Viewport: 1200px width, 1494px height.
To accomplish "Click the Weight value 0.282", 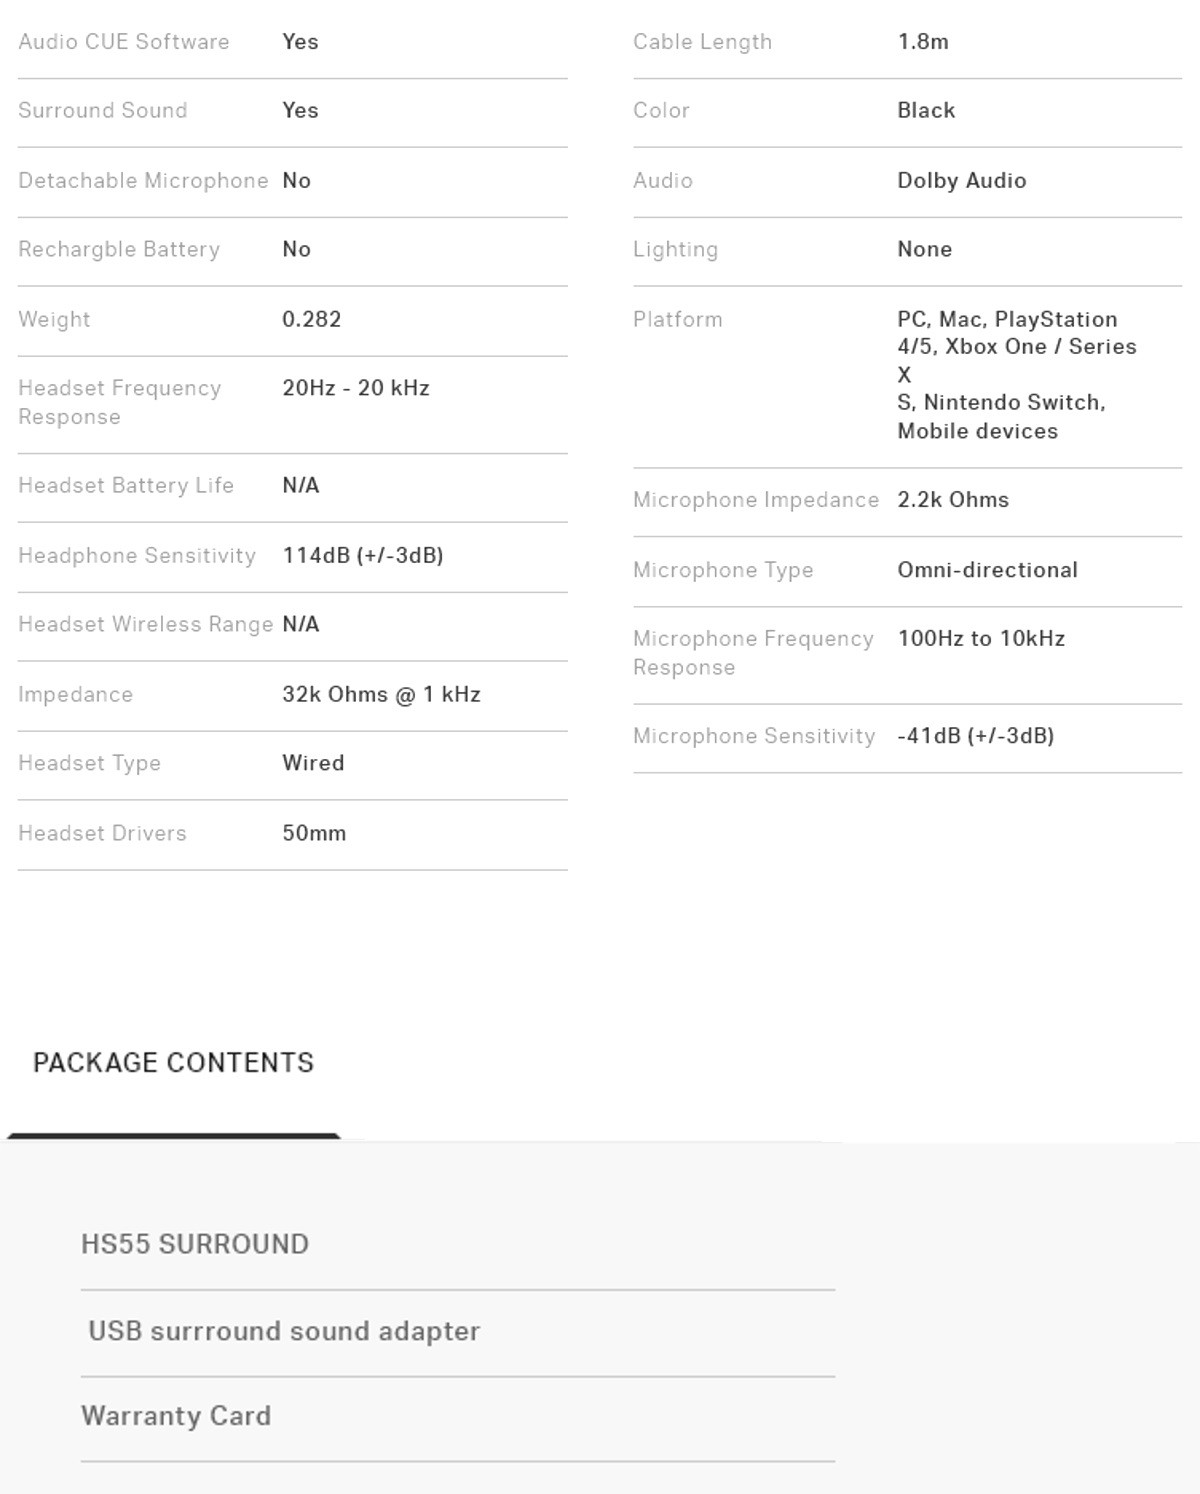I will [312, 319].
